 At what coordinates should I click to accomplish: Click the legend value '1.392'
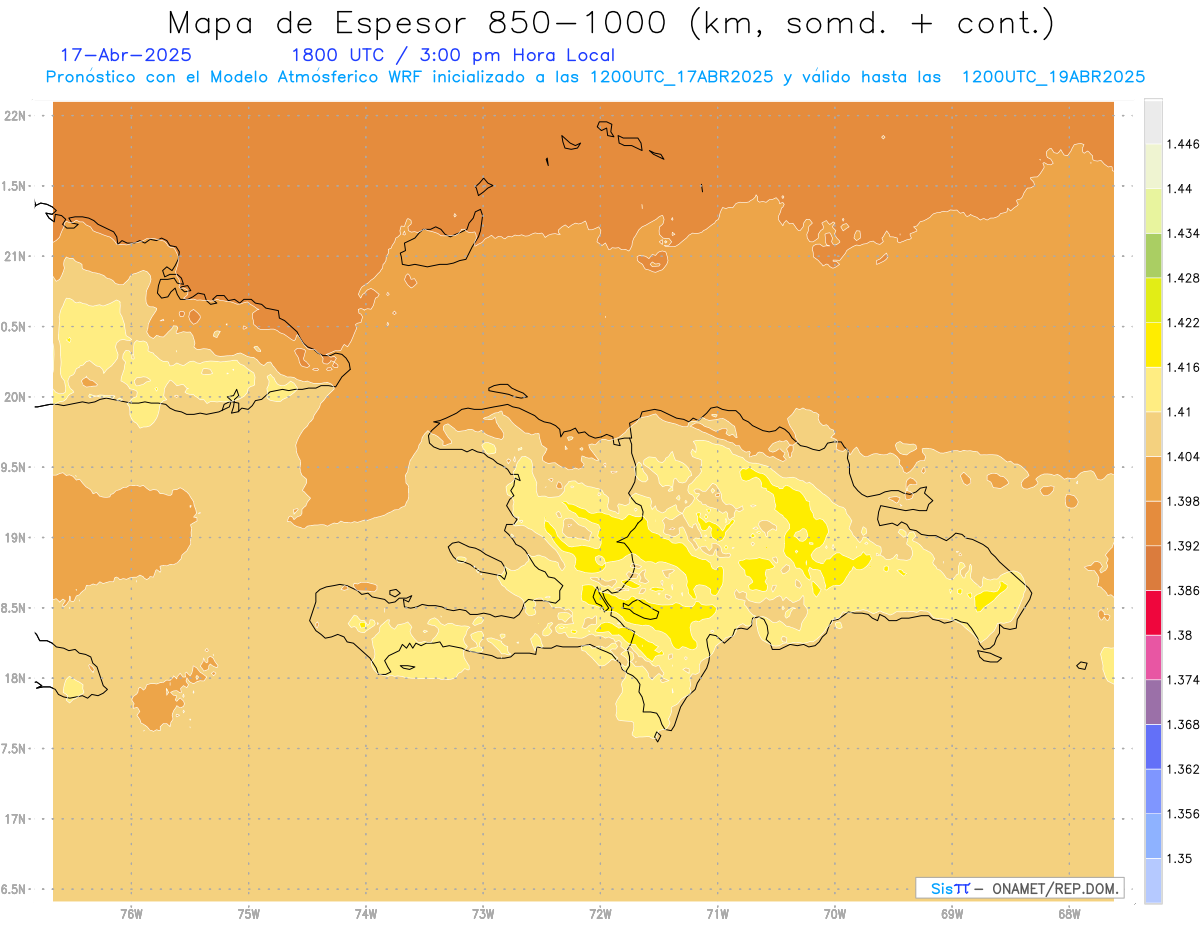click(x=1185, y=546)
